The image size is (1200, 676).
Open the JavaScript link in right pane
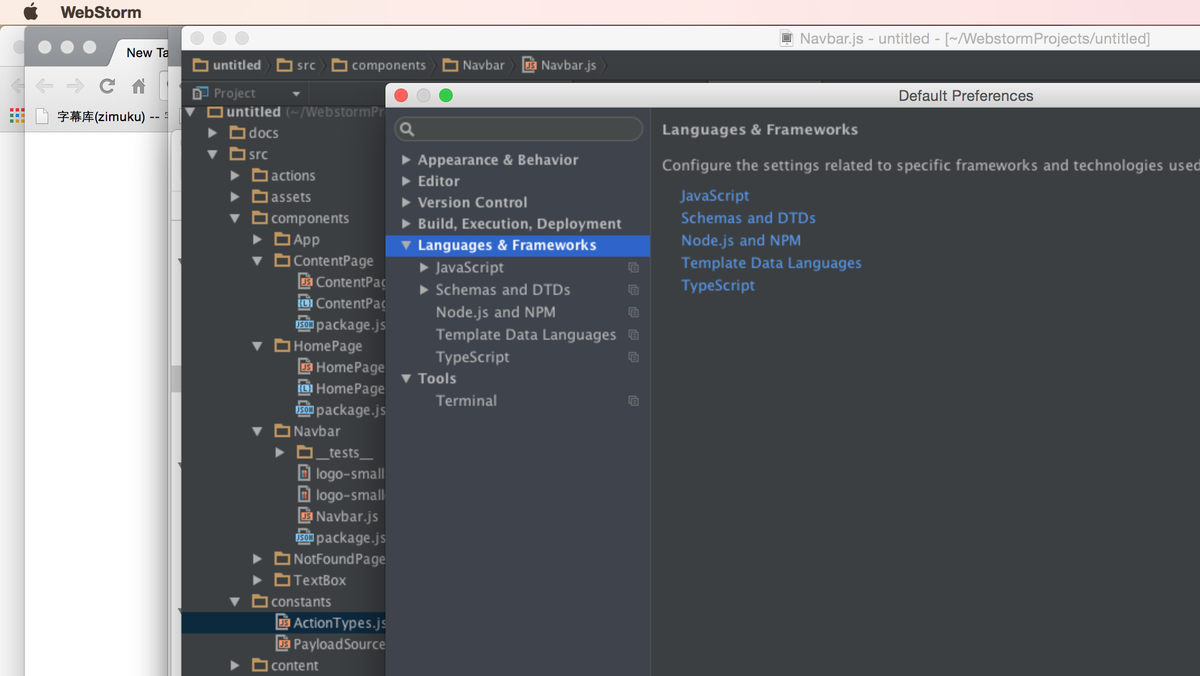coord(715,196)
